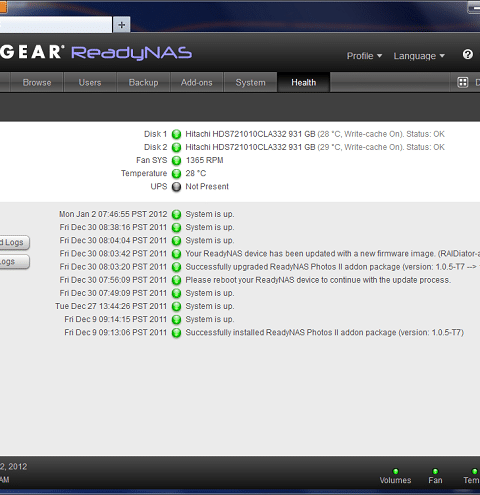The height and width of the screenshot is (495, 480).
Task: Switch to the Backup tab
Action: point(144,82)
